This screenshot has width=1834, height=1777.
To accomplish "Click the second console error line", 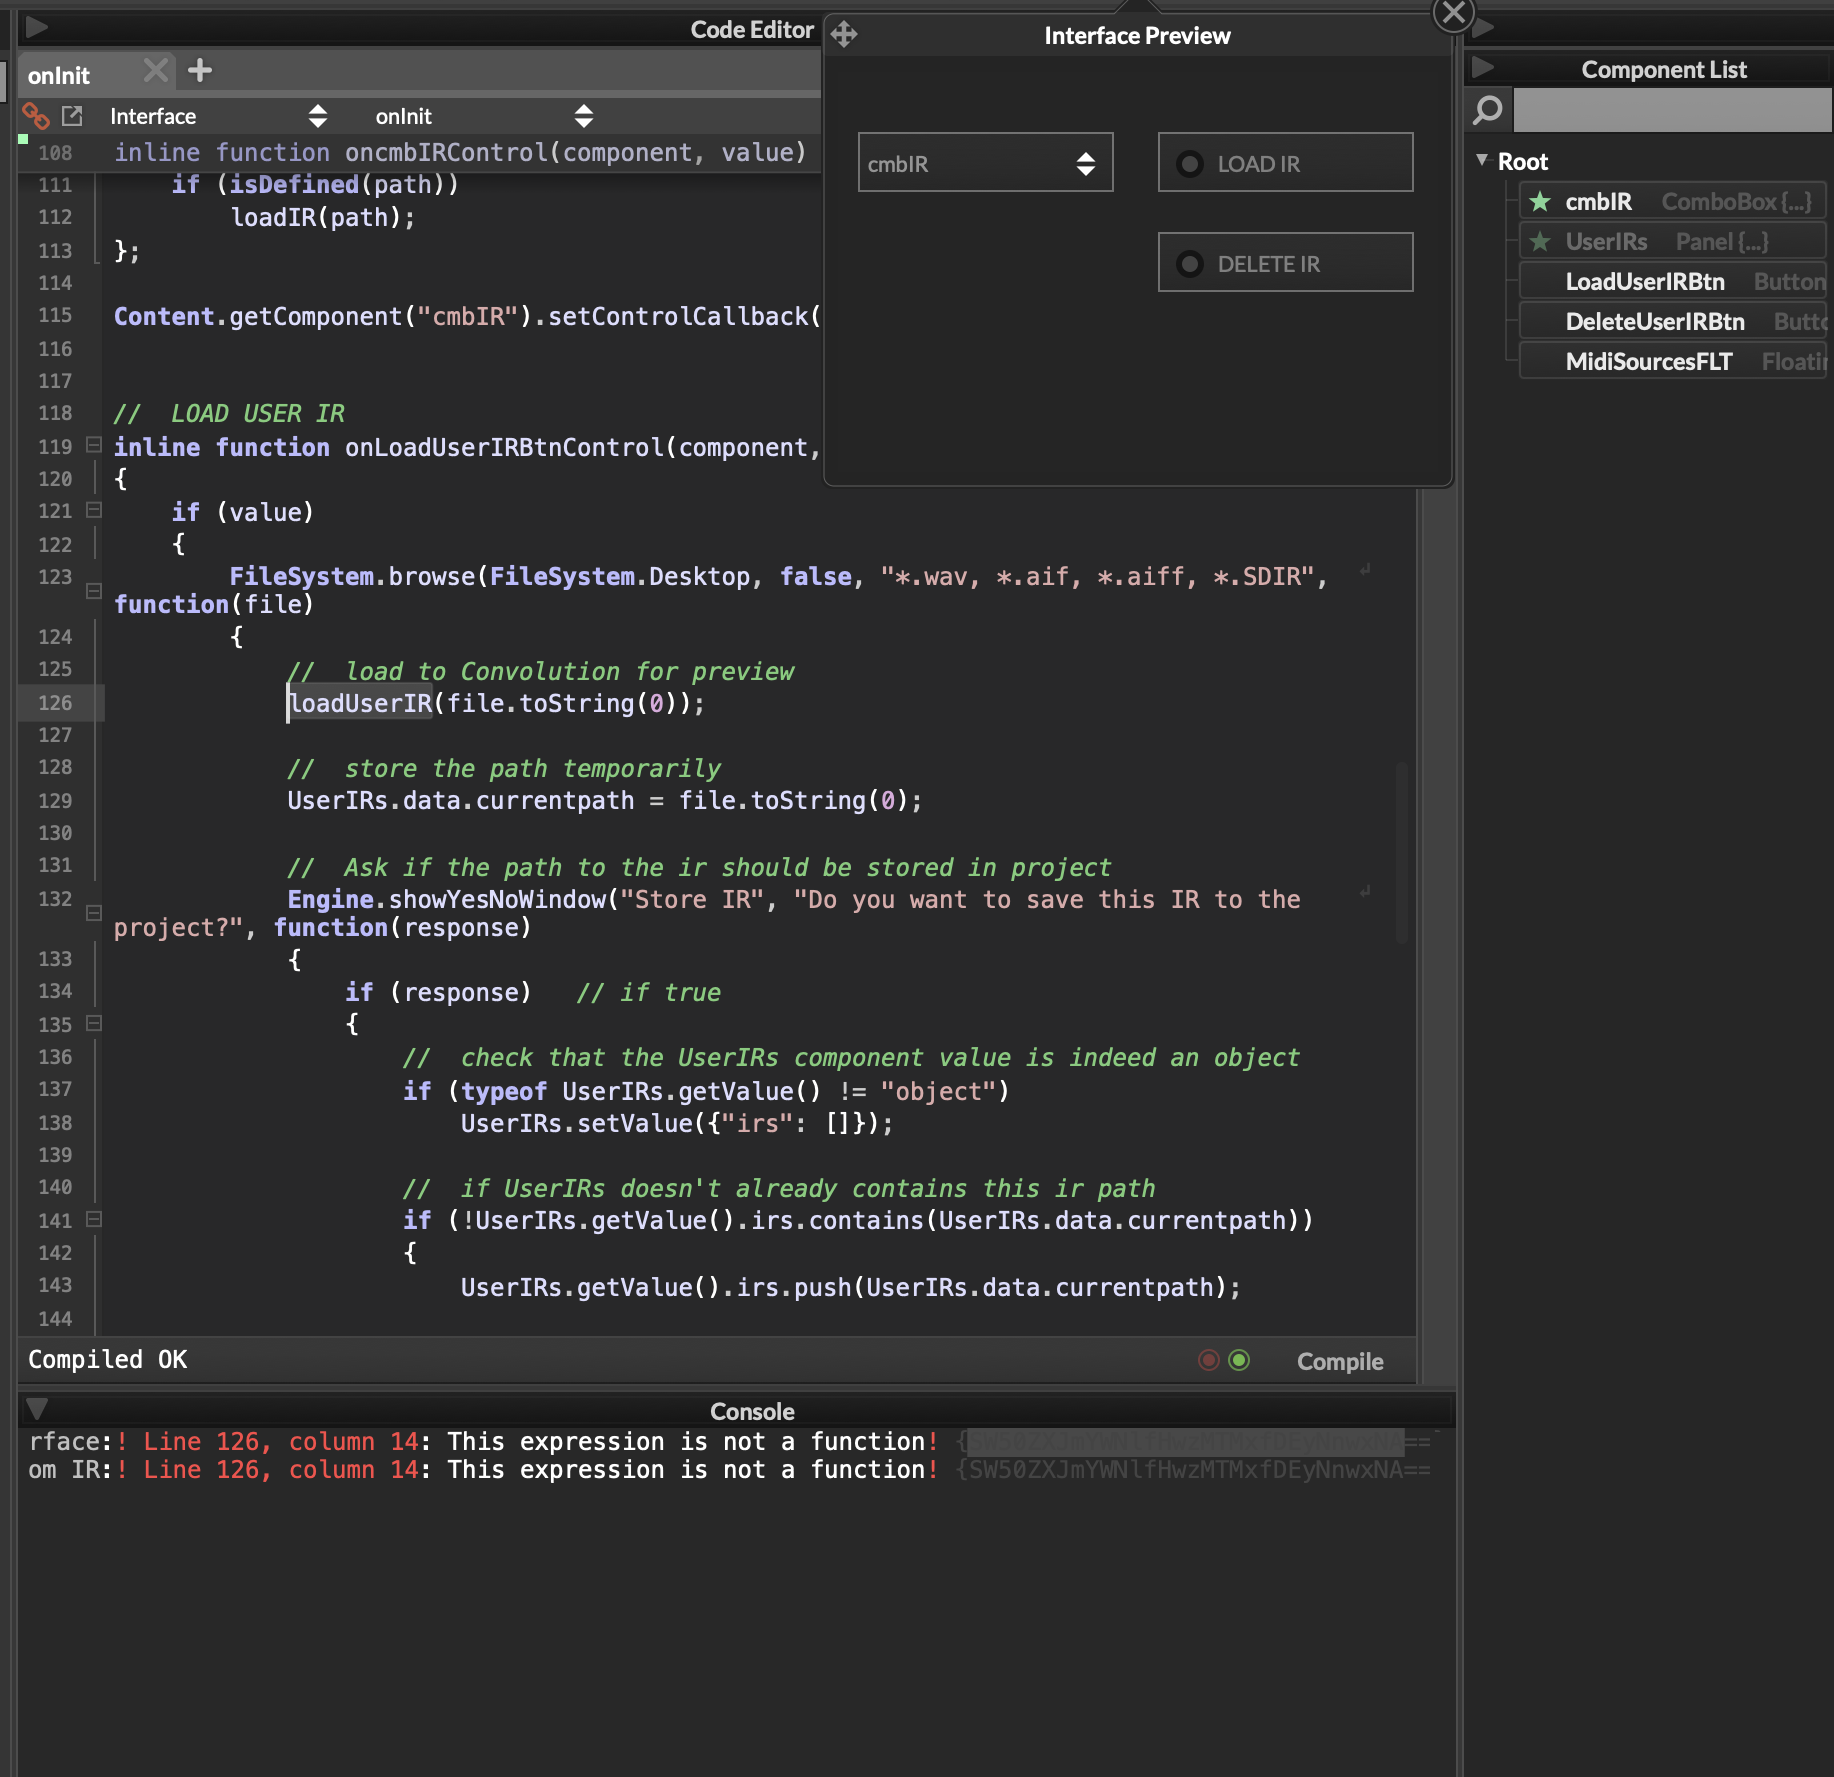I will (x=730, y=1469).
